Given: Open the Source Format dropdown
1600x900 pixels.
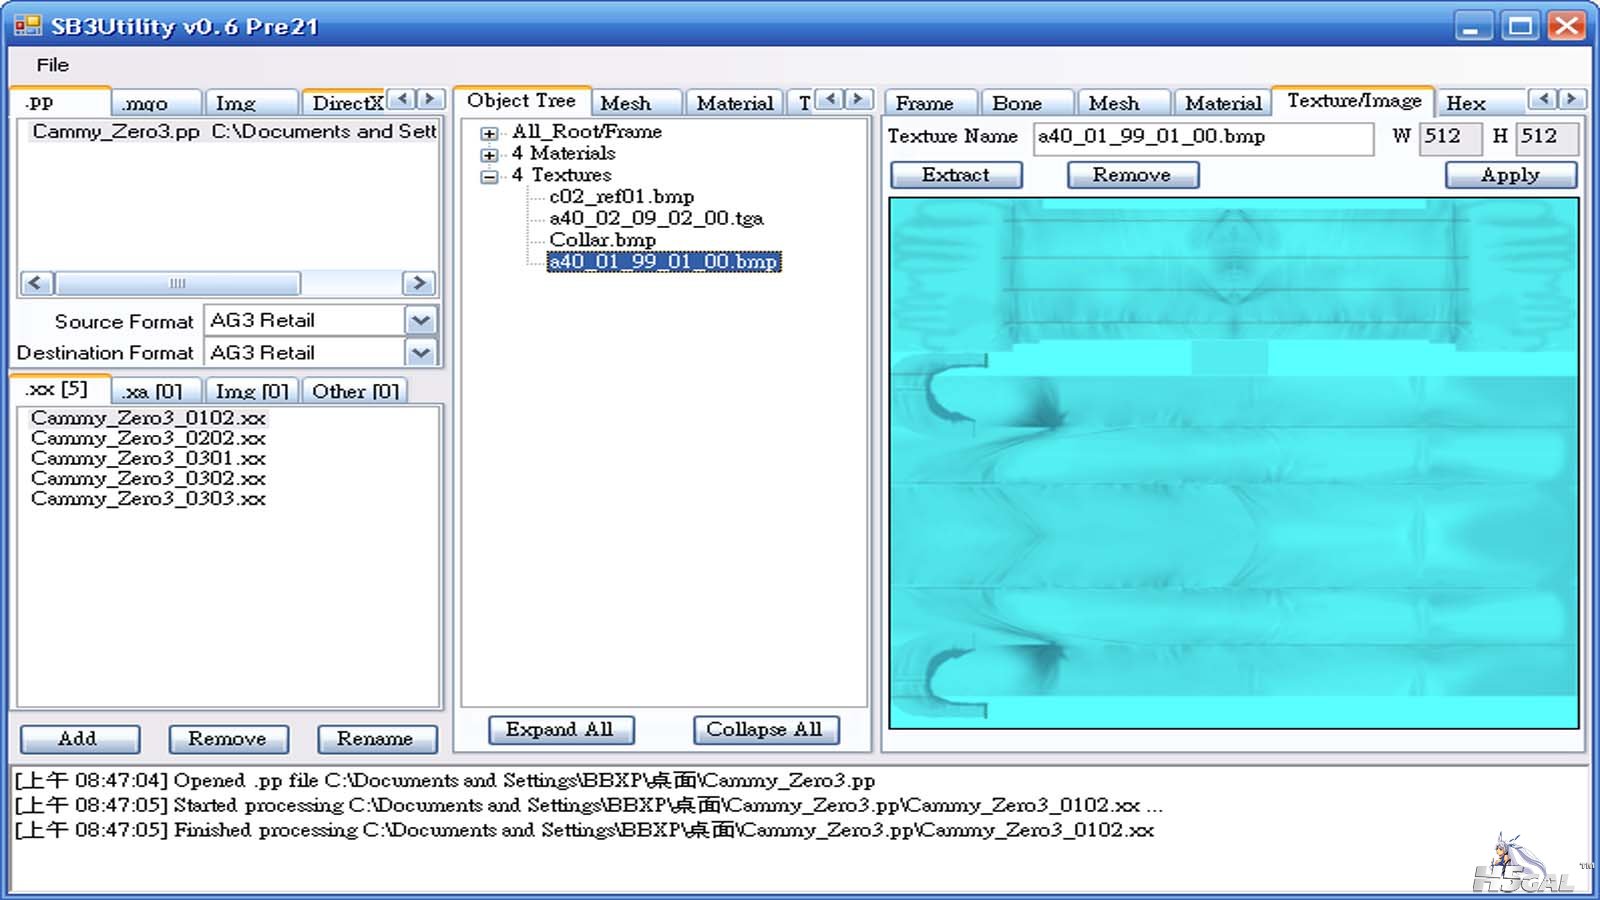Looking at the screenshot, I should 421,321.
